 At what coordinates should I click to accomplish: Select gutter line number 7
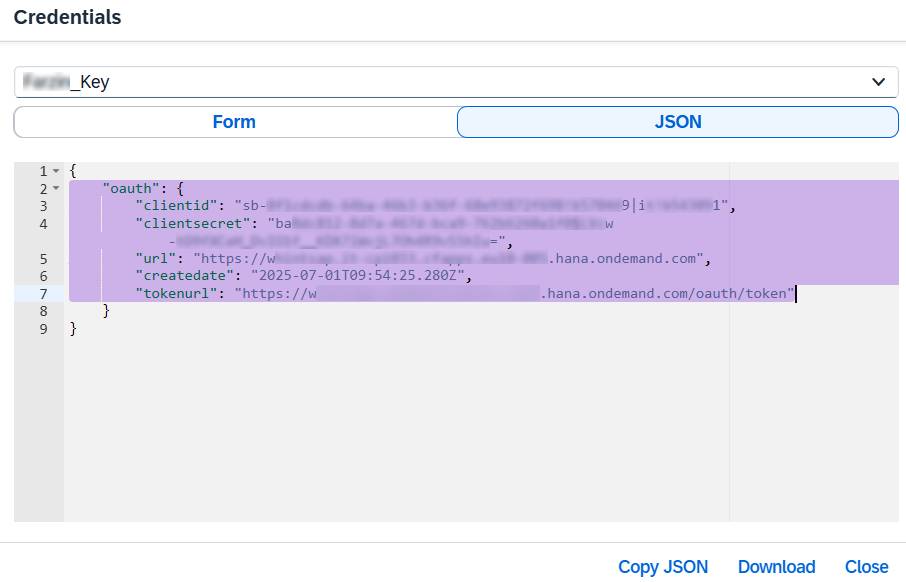pyautogui.click(x=43, y=294)
